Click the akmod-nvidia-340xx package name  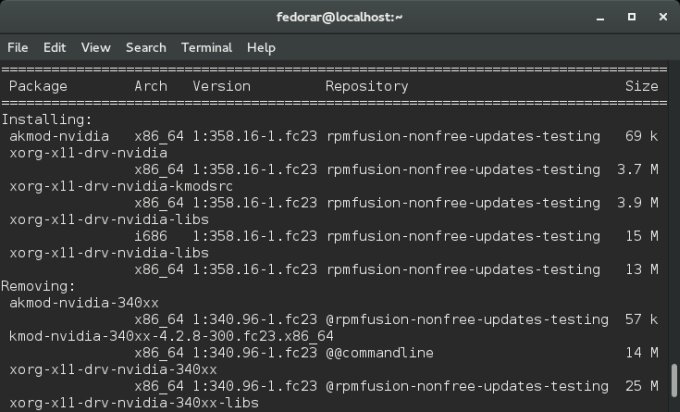(x=72, y=303)
